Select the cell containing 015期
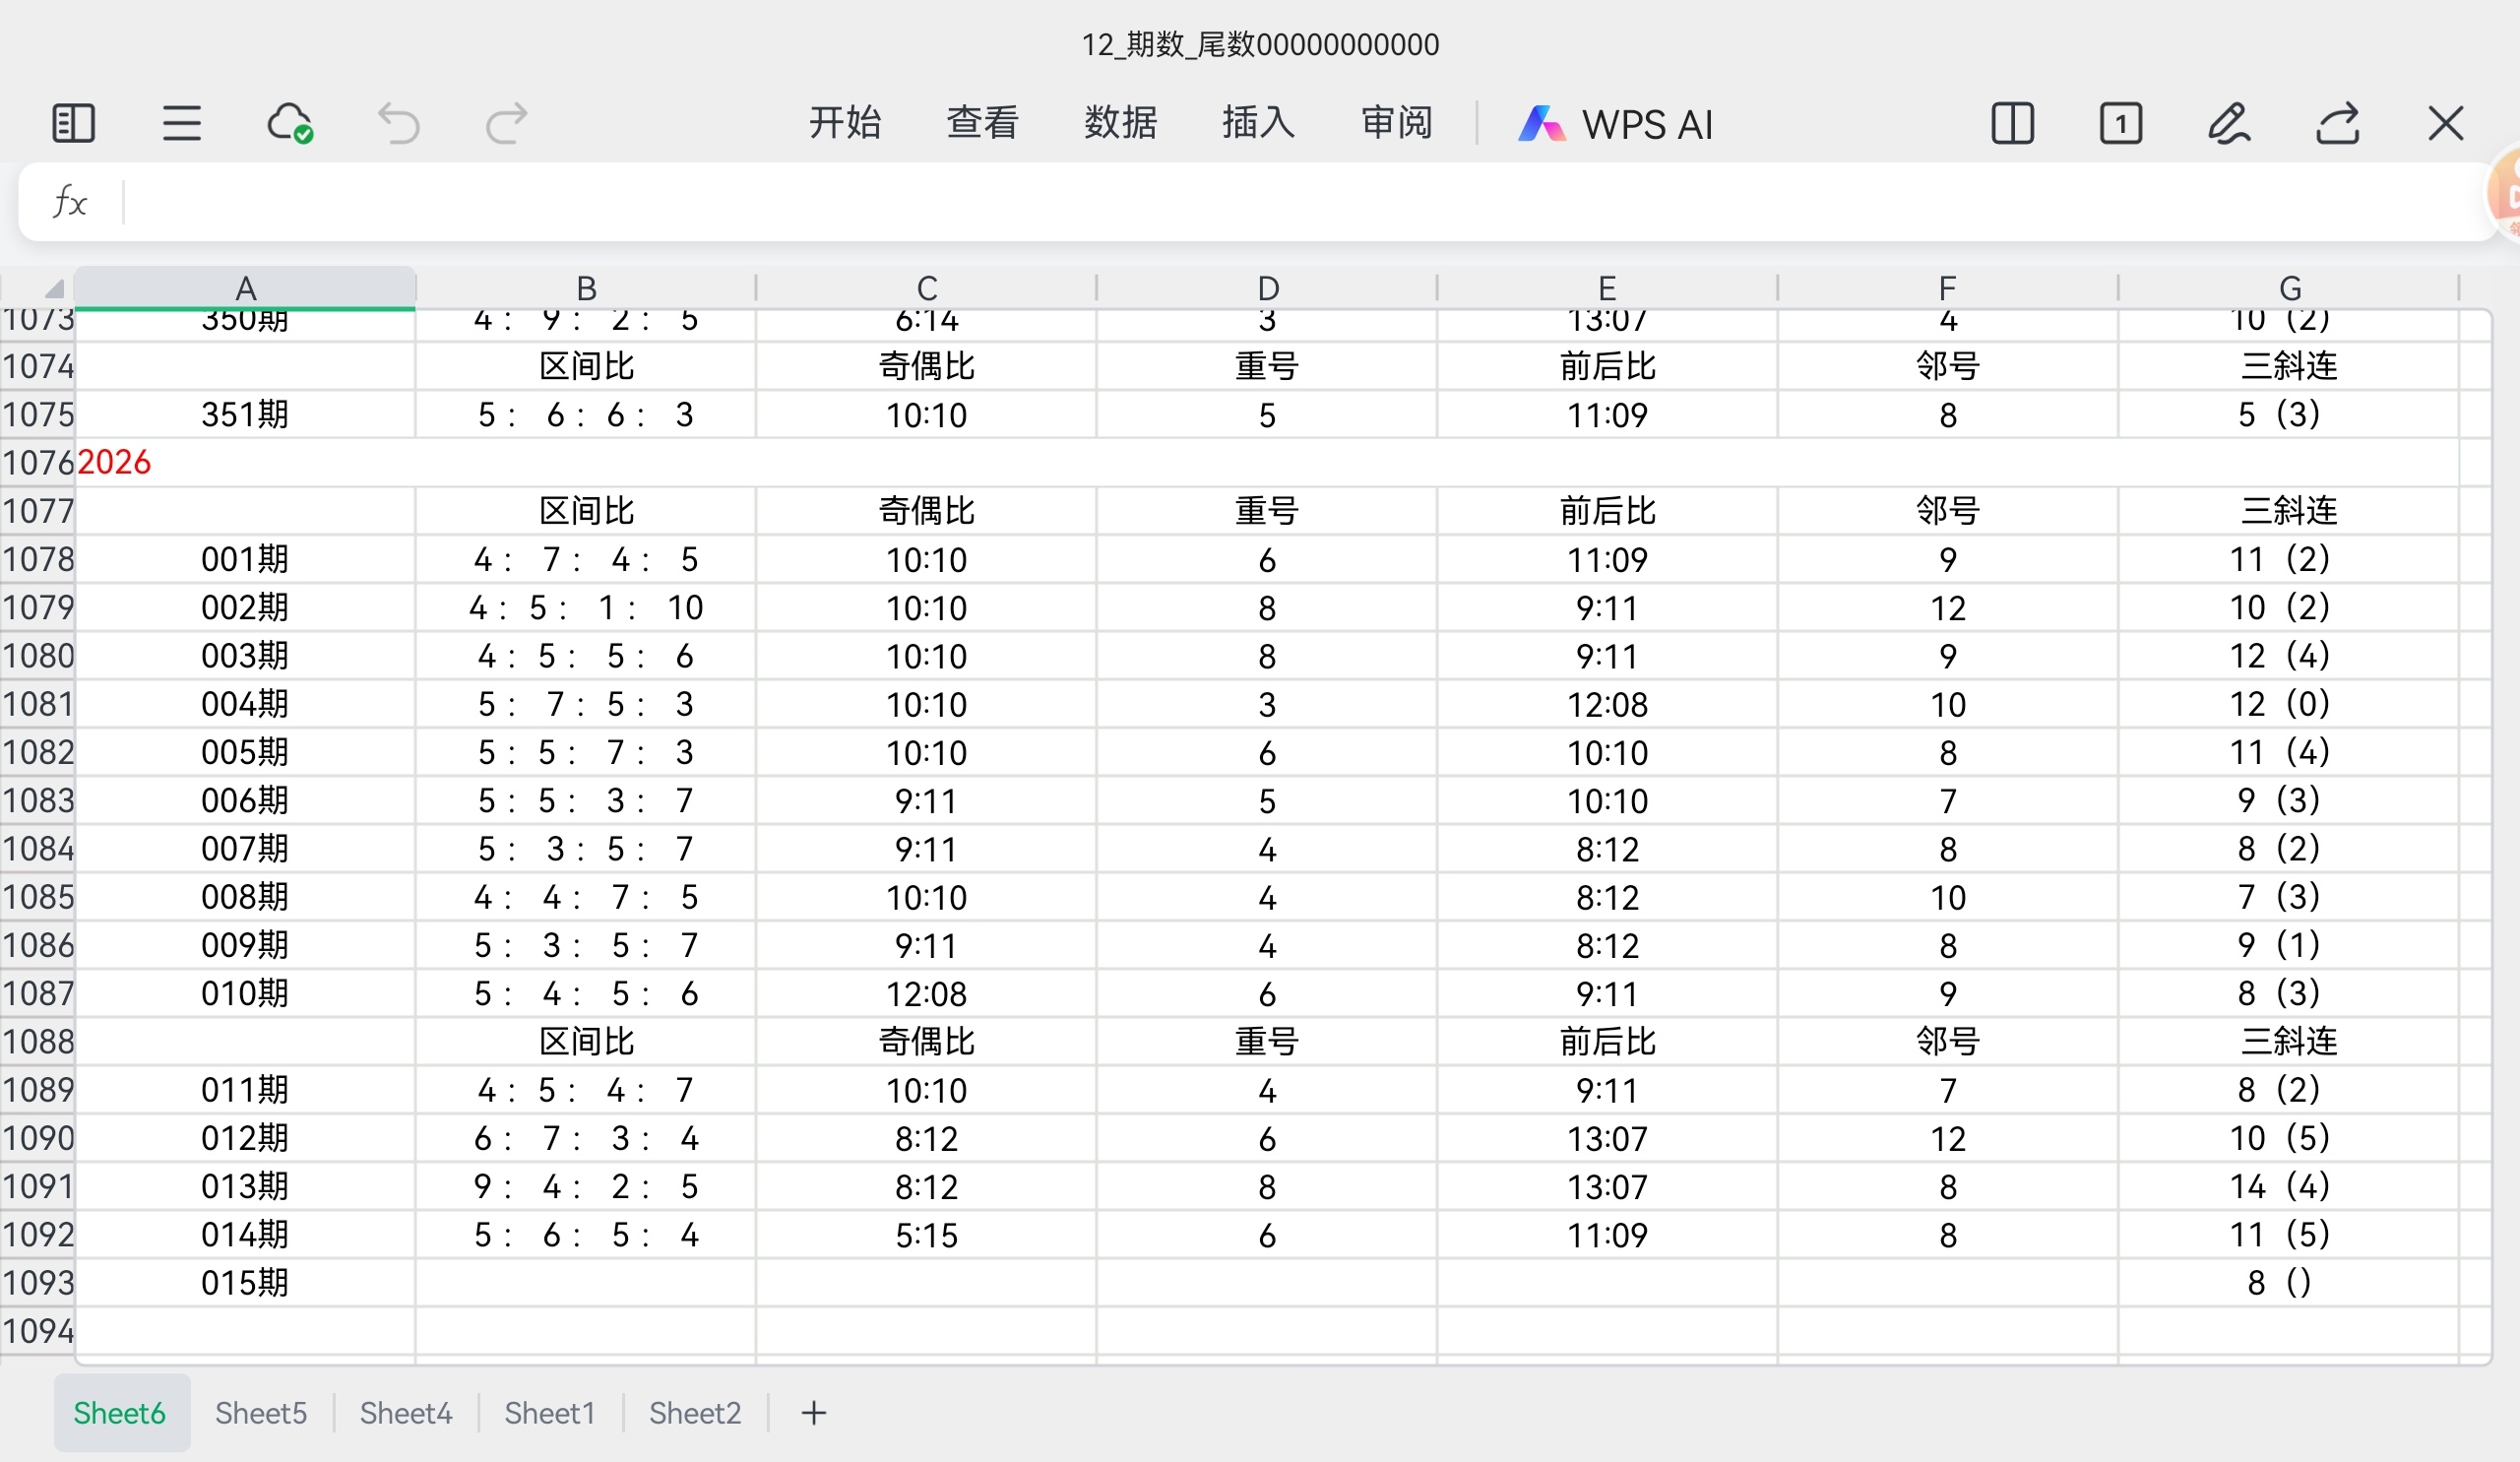 tap(245, 1282)
